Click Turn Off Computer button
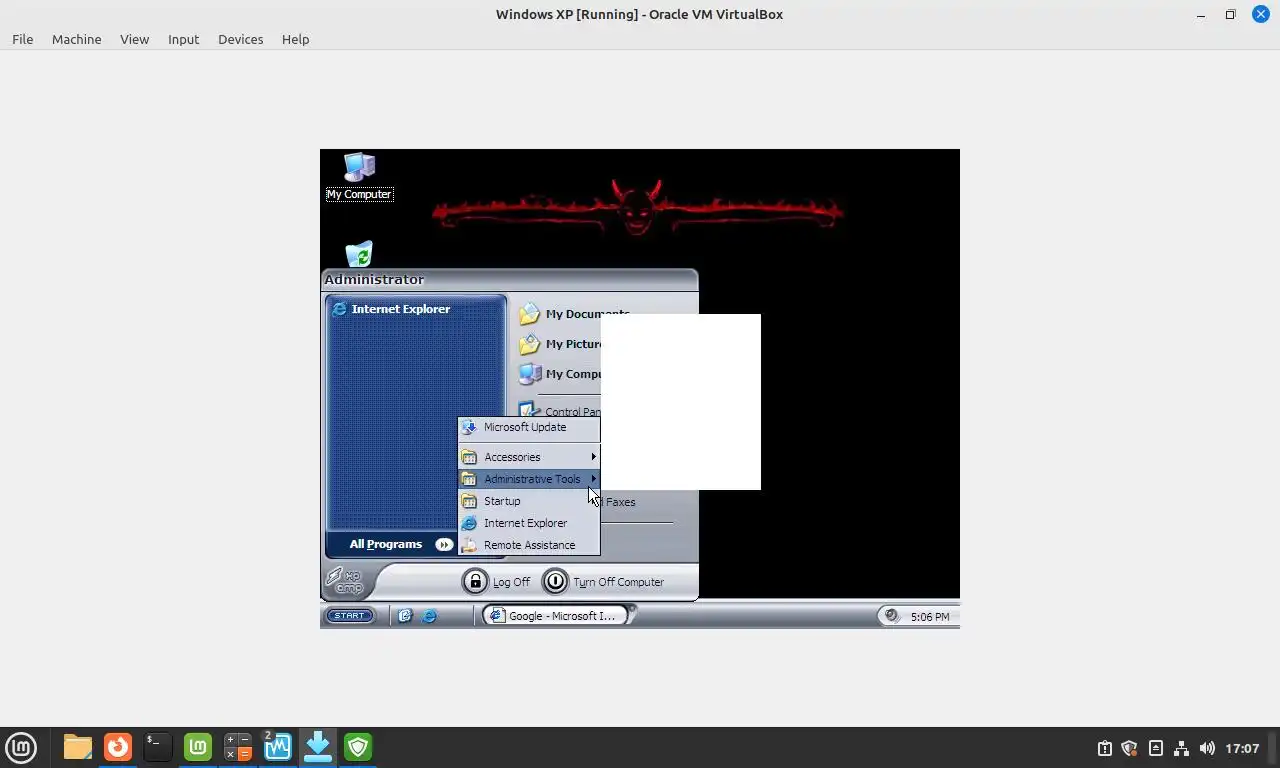Image resolution: width=1280 pixels, height=768 pixels. 604,582
